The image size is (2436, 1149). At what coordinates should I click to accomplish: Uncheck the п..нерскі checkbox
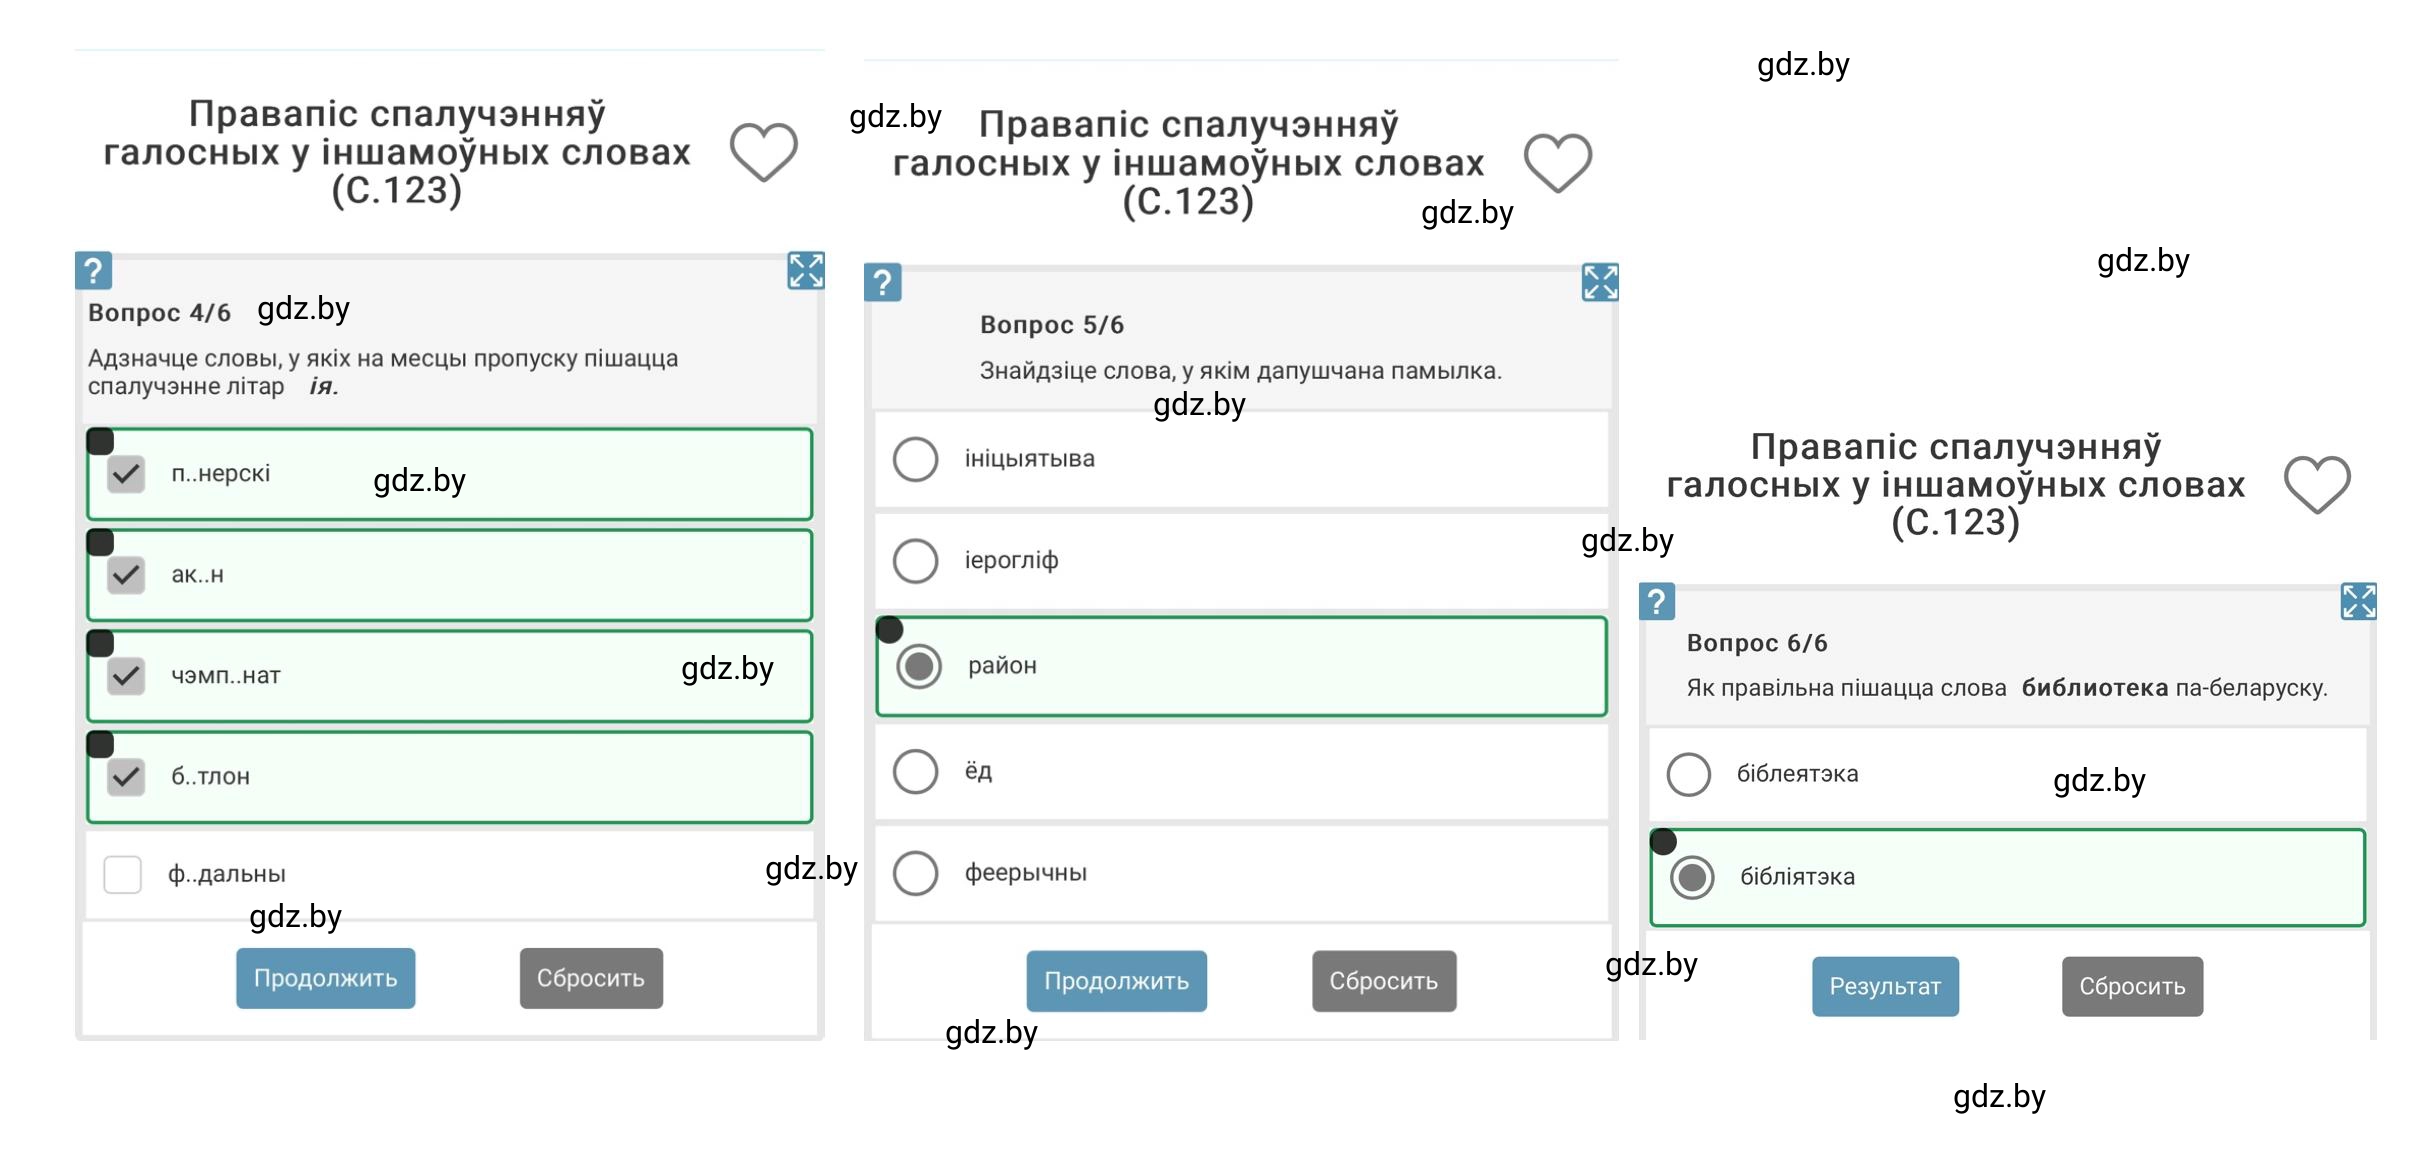[x=126, y=474]
